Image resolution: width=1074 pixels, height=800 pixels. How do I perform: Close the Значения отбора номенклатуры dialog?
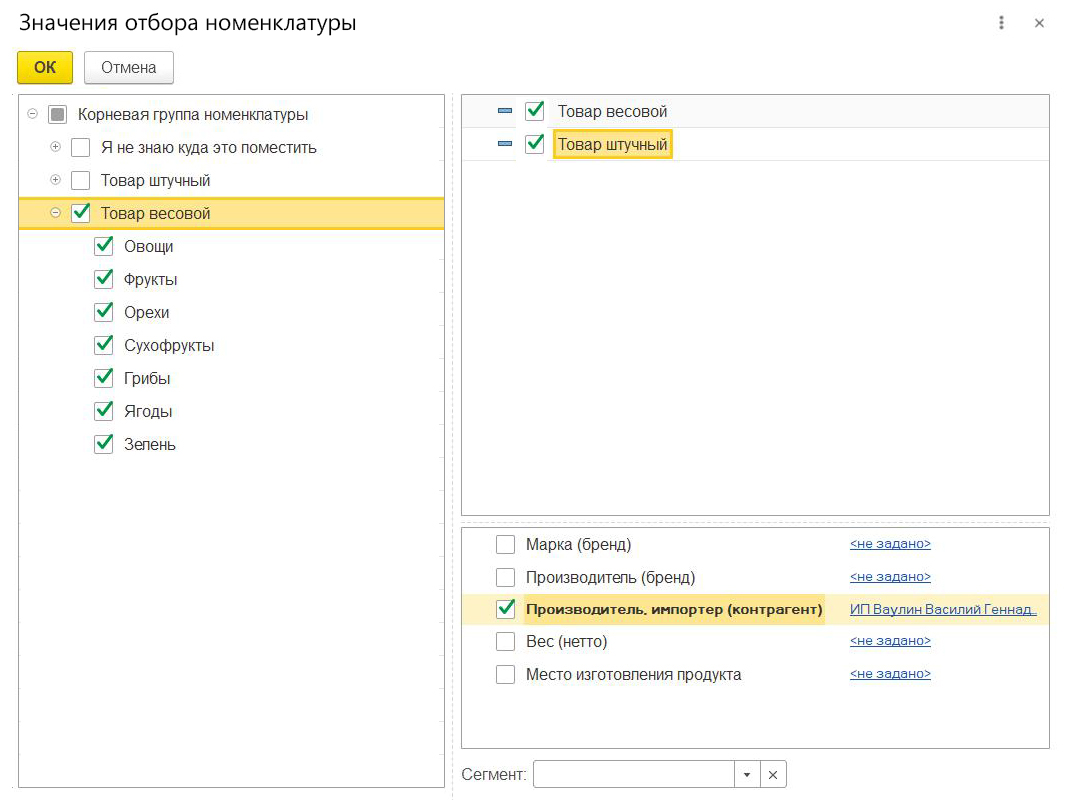(1039, 23)
